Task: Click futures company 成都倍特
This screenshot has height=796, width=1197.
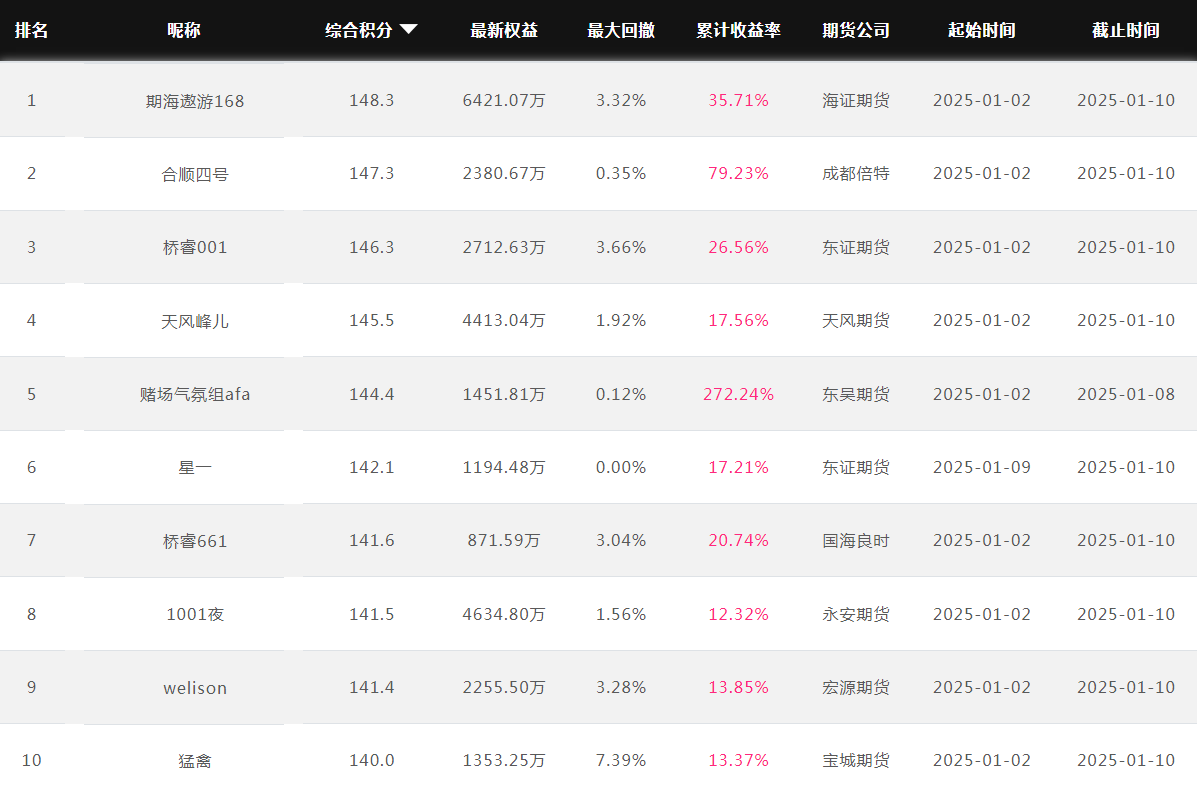Action: [856, 174]
